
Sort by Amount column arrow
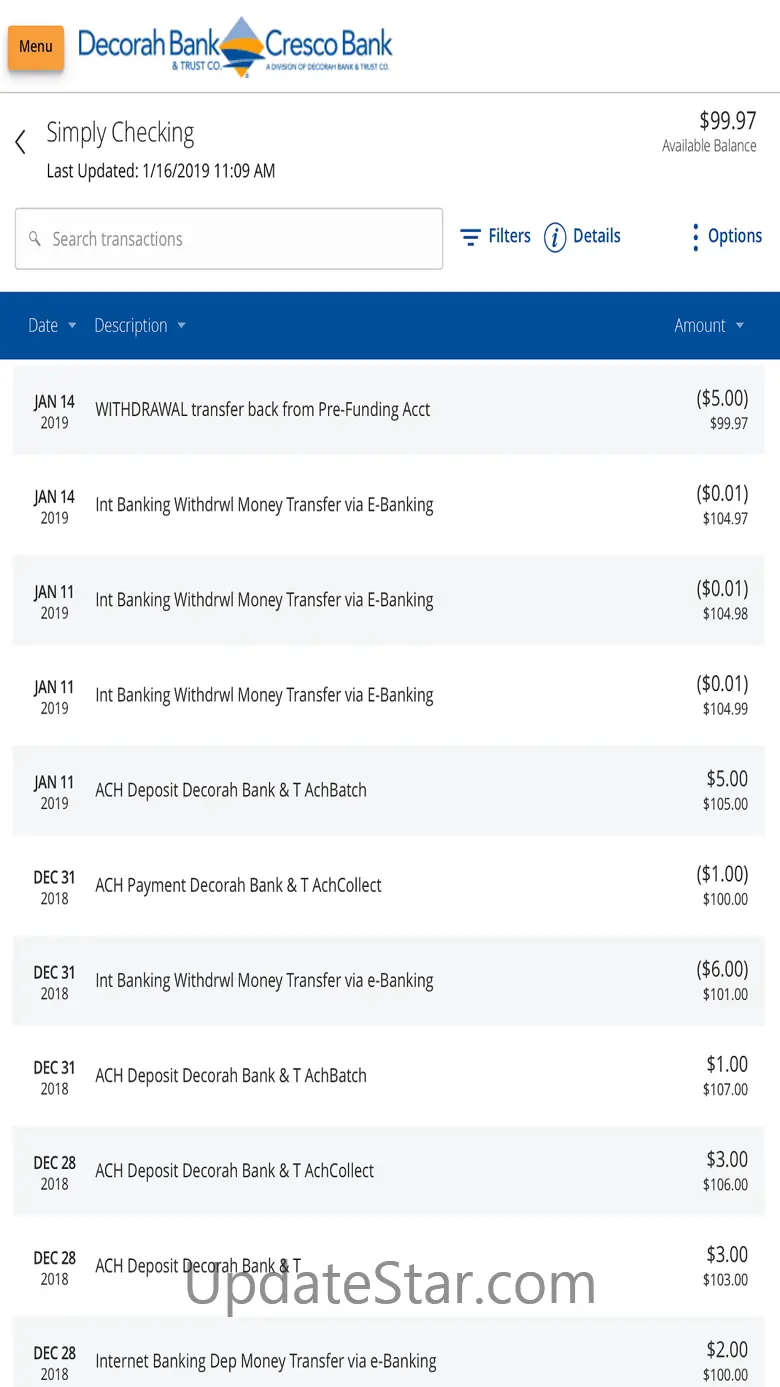(x=740, y=326)
